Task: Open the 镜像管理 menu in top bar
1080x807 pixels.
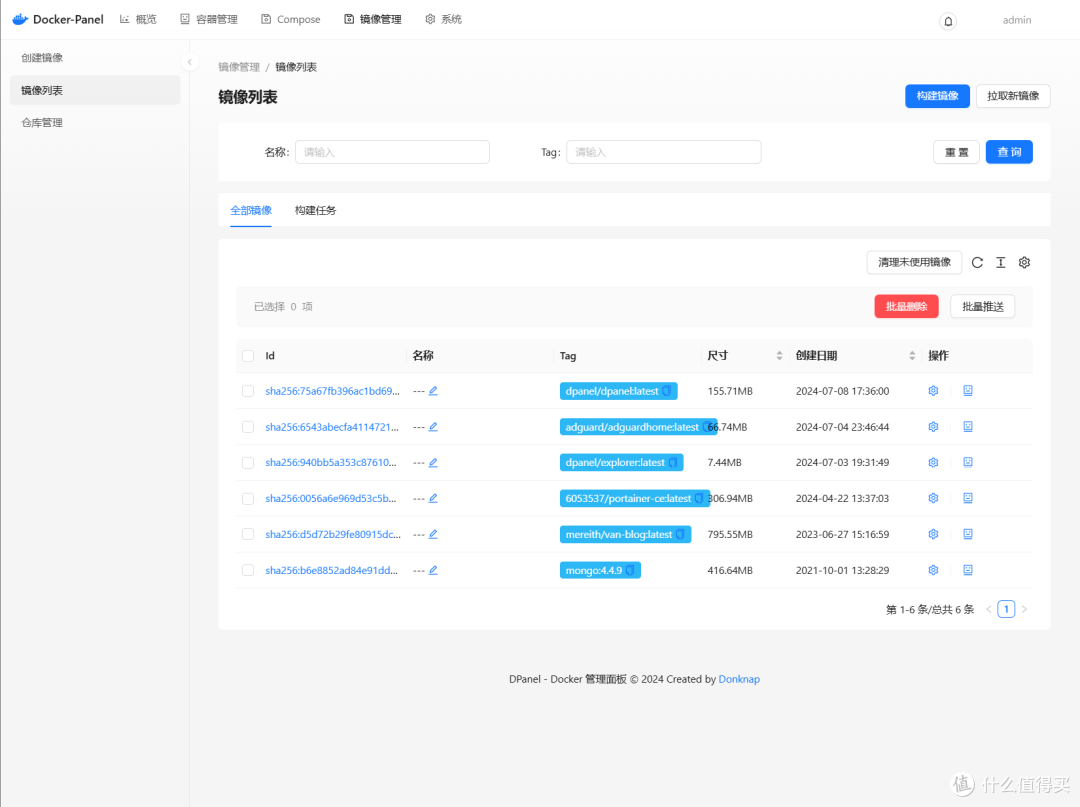Action: pos(372,18)
